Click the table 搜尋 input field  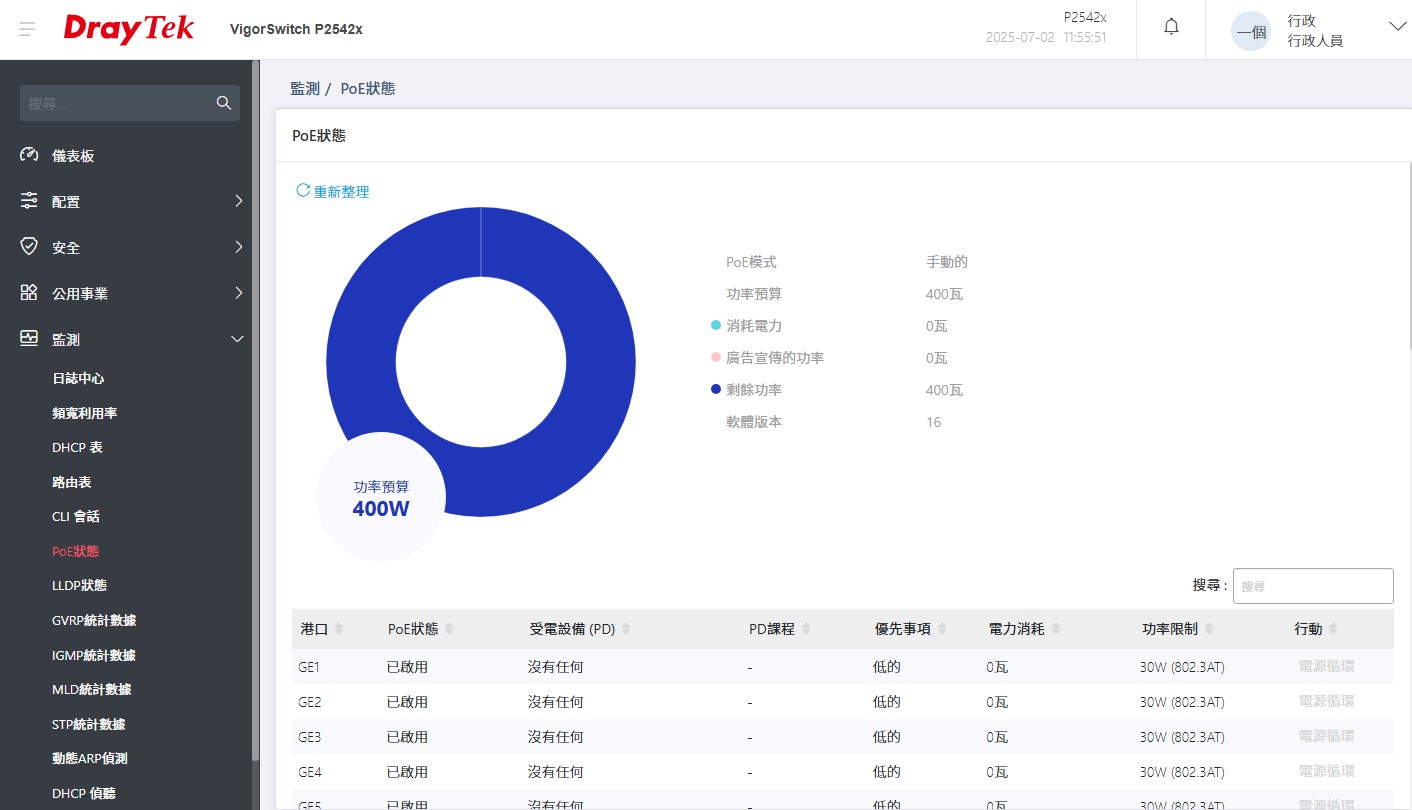[x=1312, y=586]
